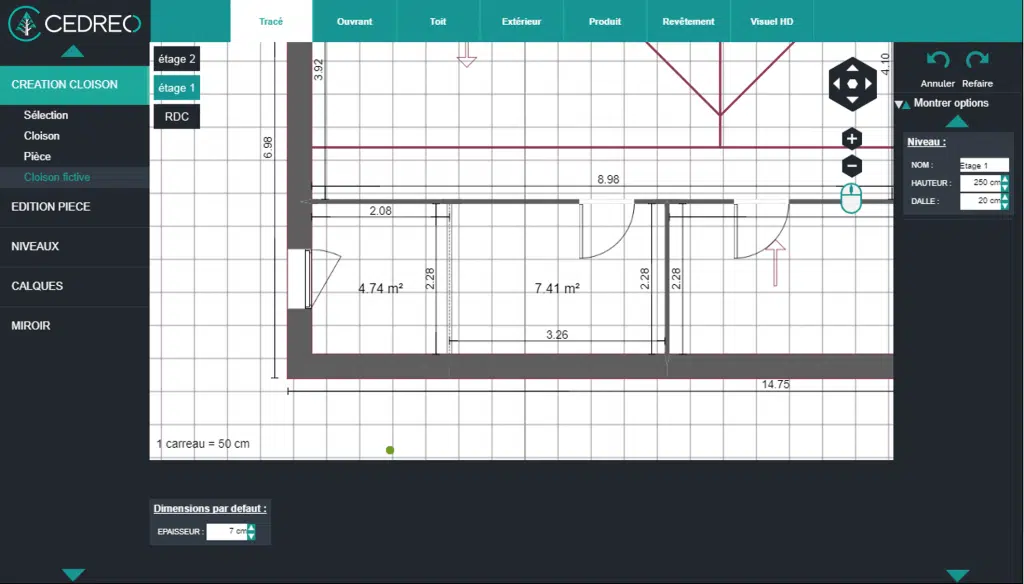Switch to the étage 2 level

coord(176,59)
